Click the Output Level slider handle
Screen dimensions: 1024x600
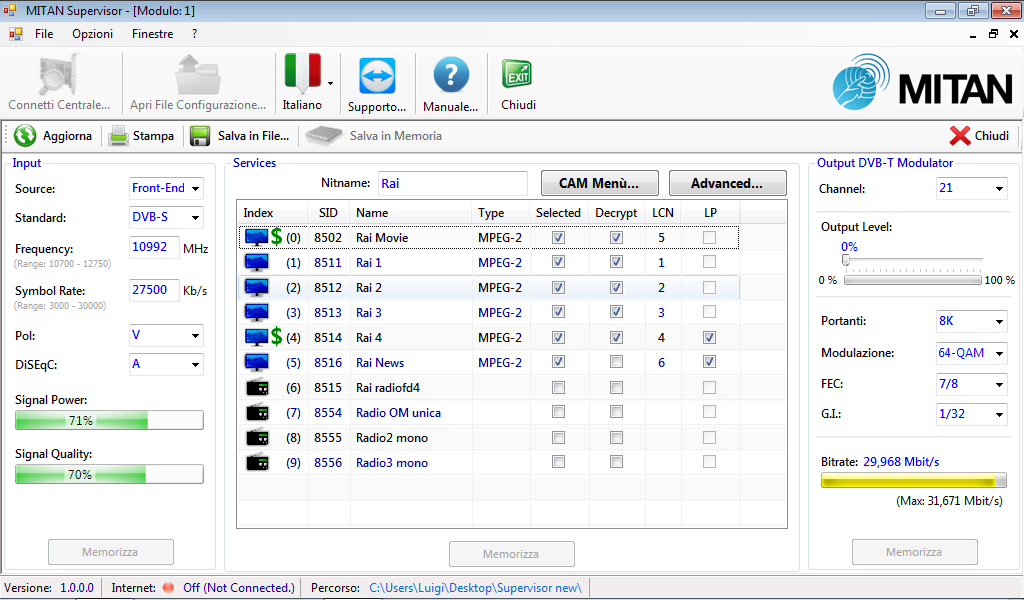point(846,260)
